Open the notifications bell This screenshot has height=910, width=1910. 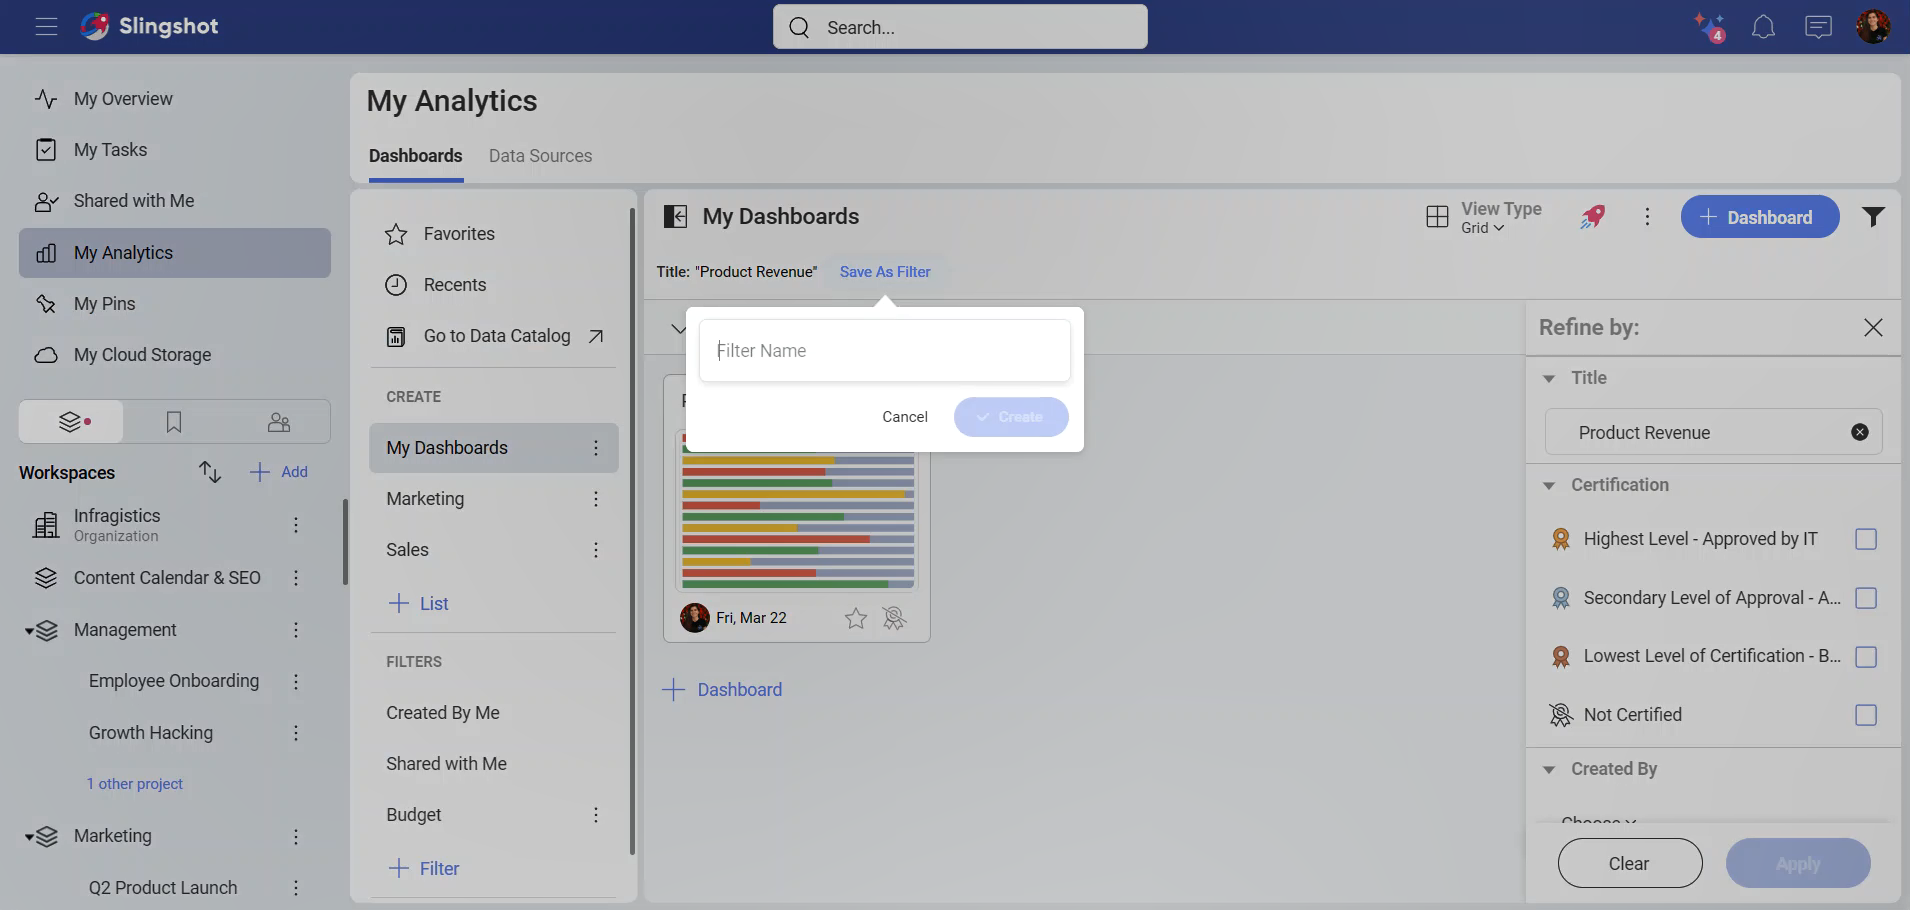coord(1763,27)
